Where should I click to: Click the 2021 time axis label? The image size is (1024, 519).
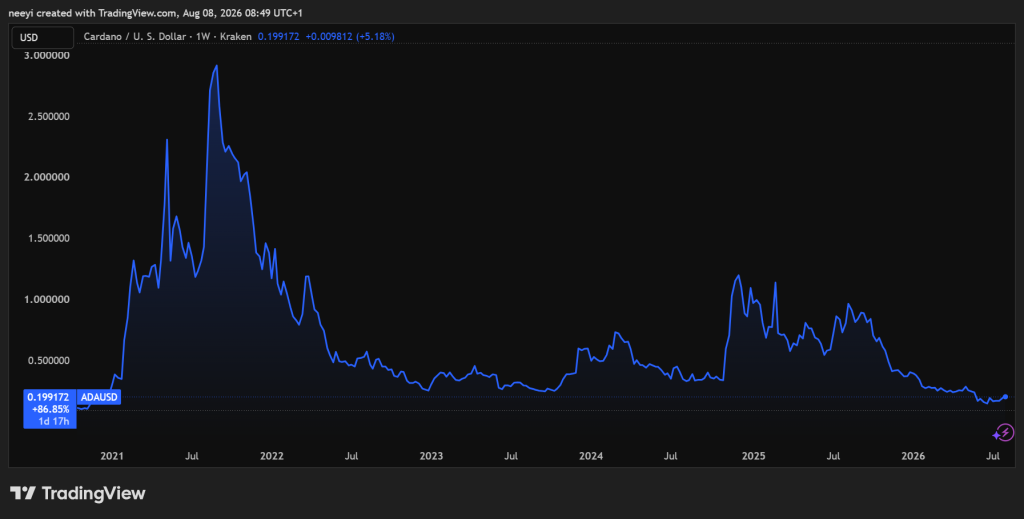[112, 456]
